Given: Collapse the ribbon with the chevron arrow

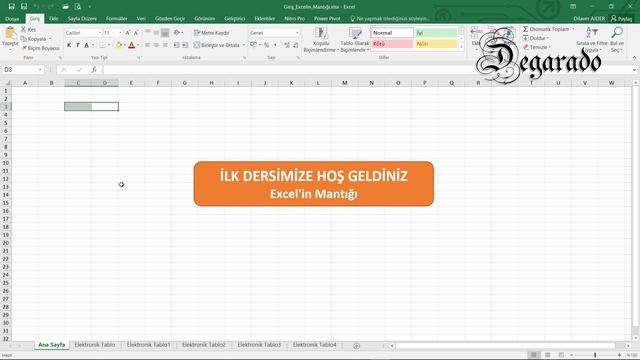Looking at the screenshot, I should click(x=634, y=58).
